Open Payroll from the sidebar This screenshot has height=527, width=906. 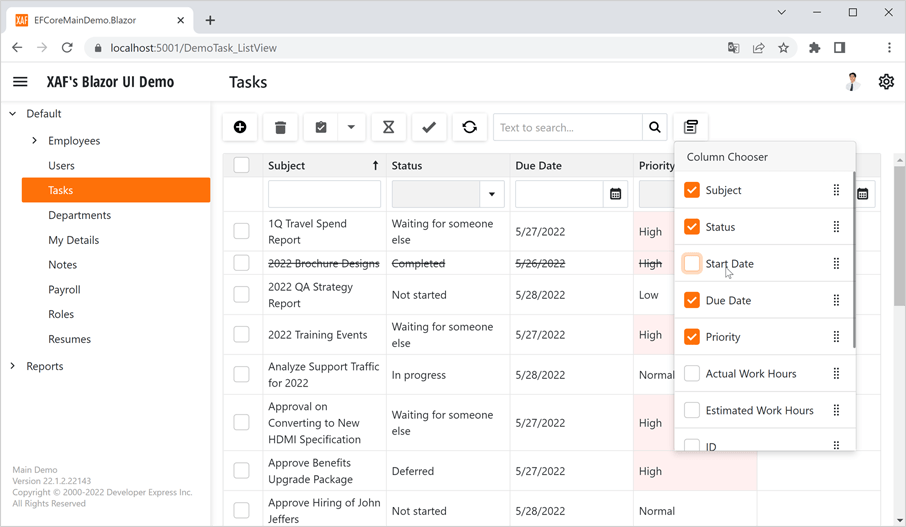pyautogui.click(x=64, y=290)
